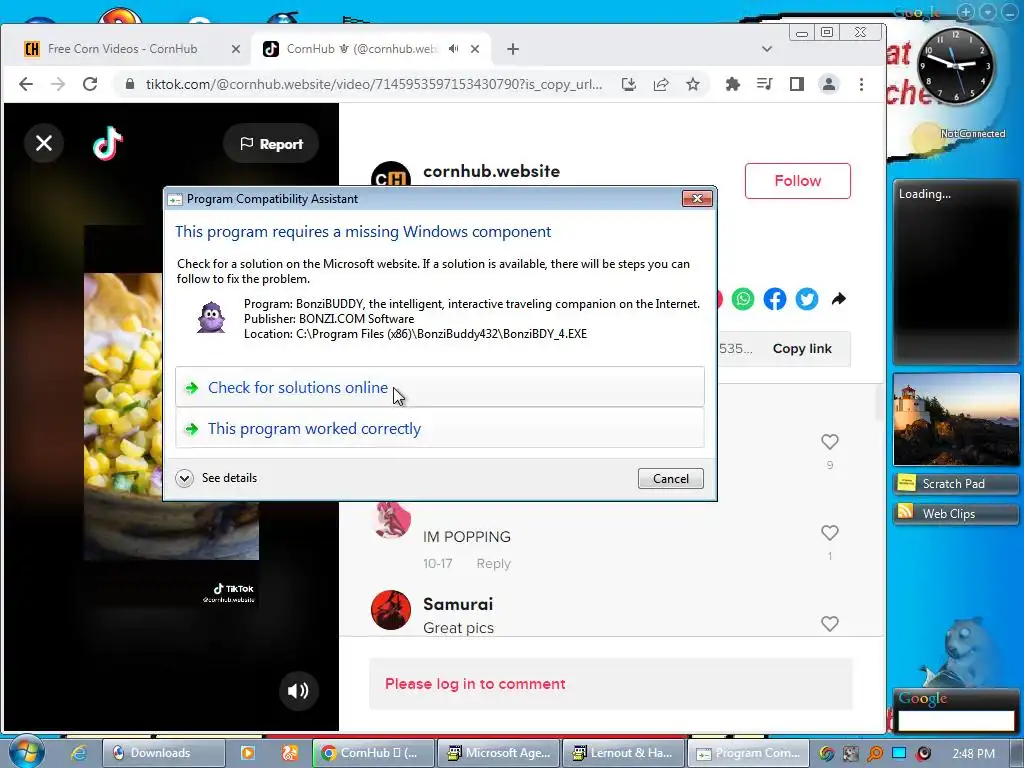Open the Chrome three-dot menu

tap(861, 84)
